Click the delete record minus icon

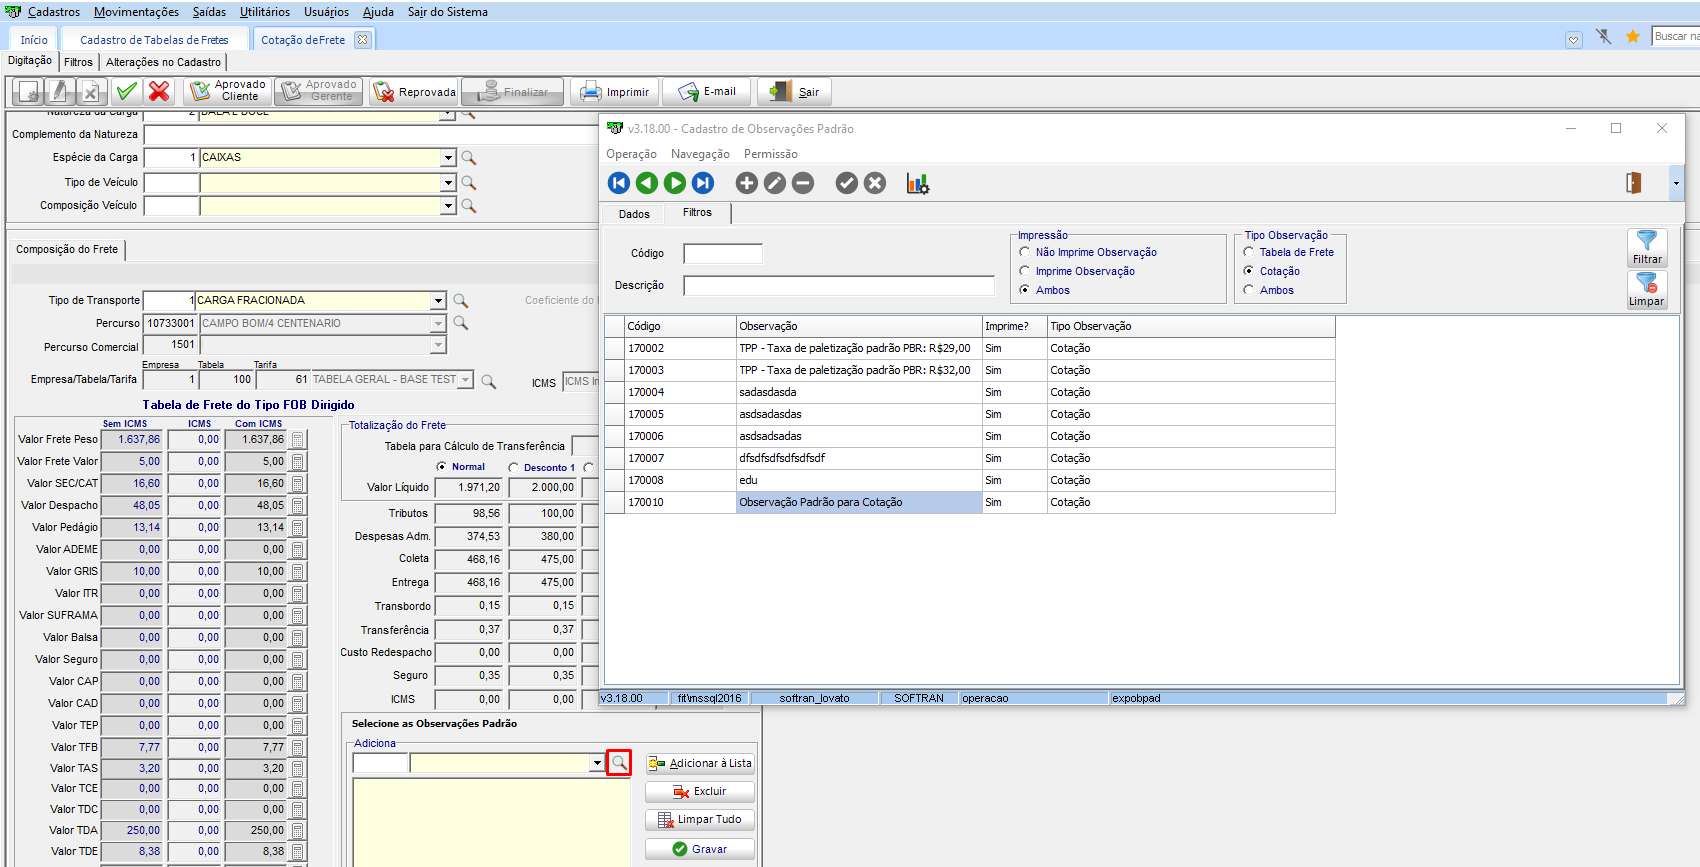[802, 183]
